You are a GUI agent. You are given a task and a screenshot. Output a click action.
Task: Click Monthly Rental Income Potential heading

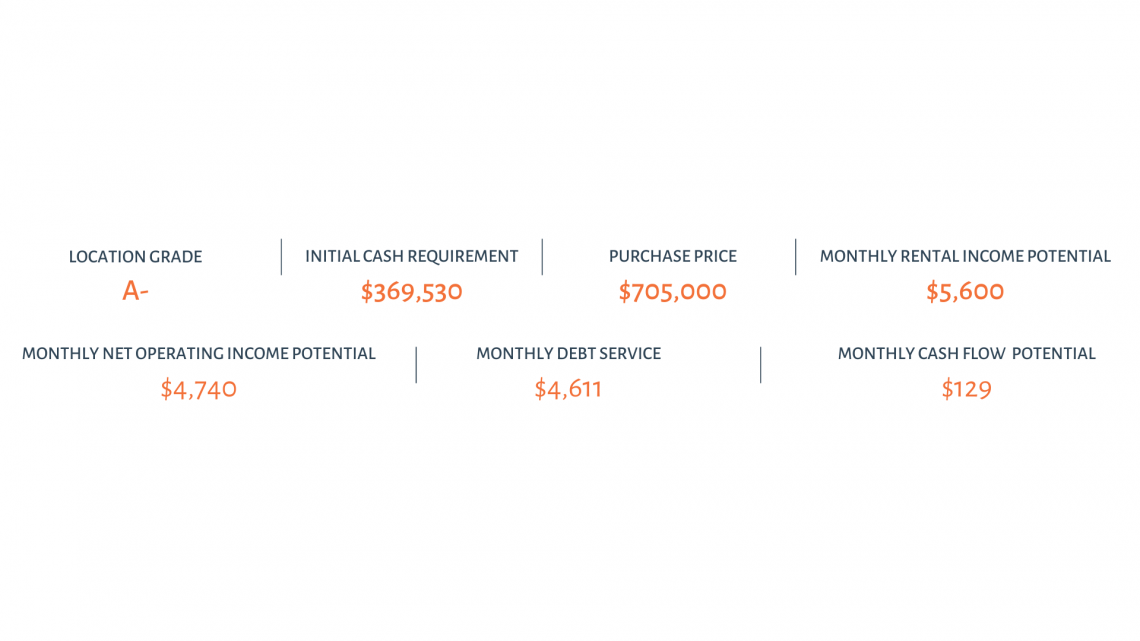pyautogui.click(x=965, y=257)
